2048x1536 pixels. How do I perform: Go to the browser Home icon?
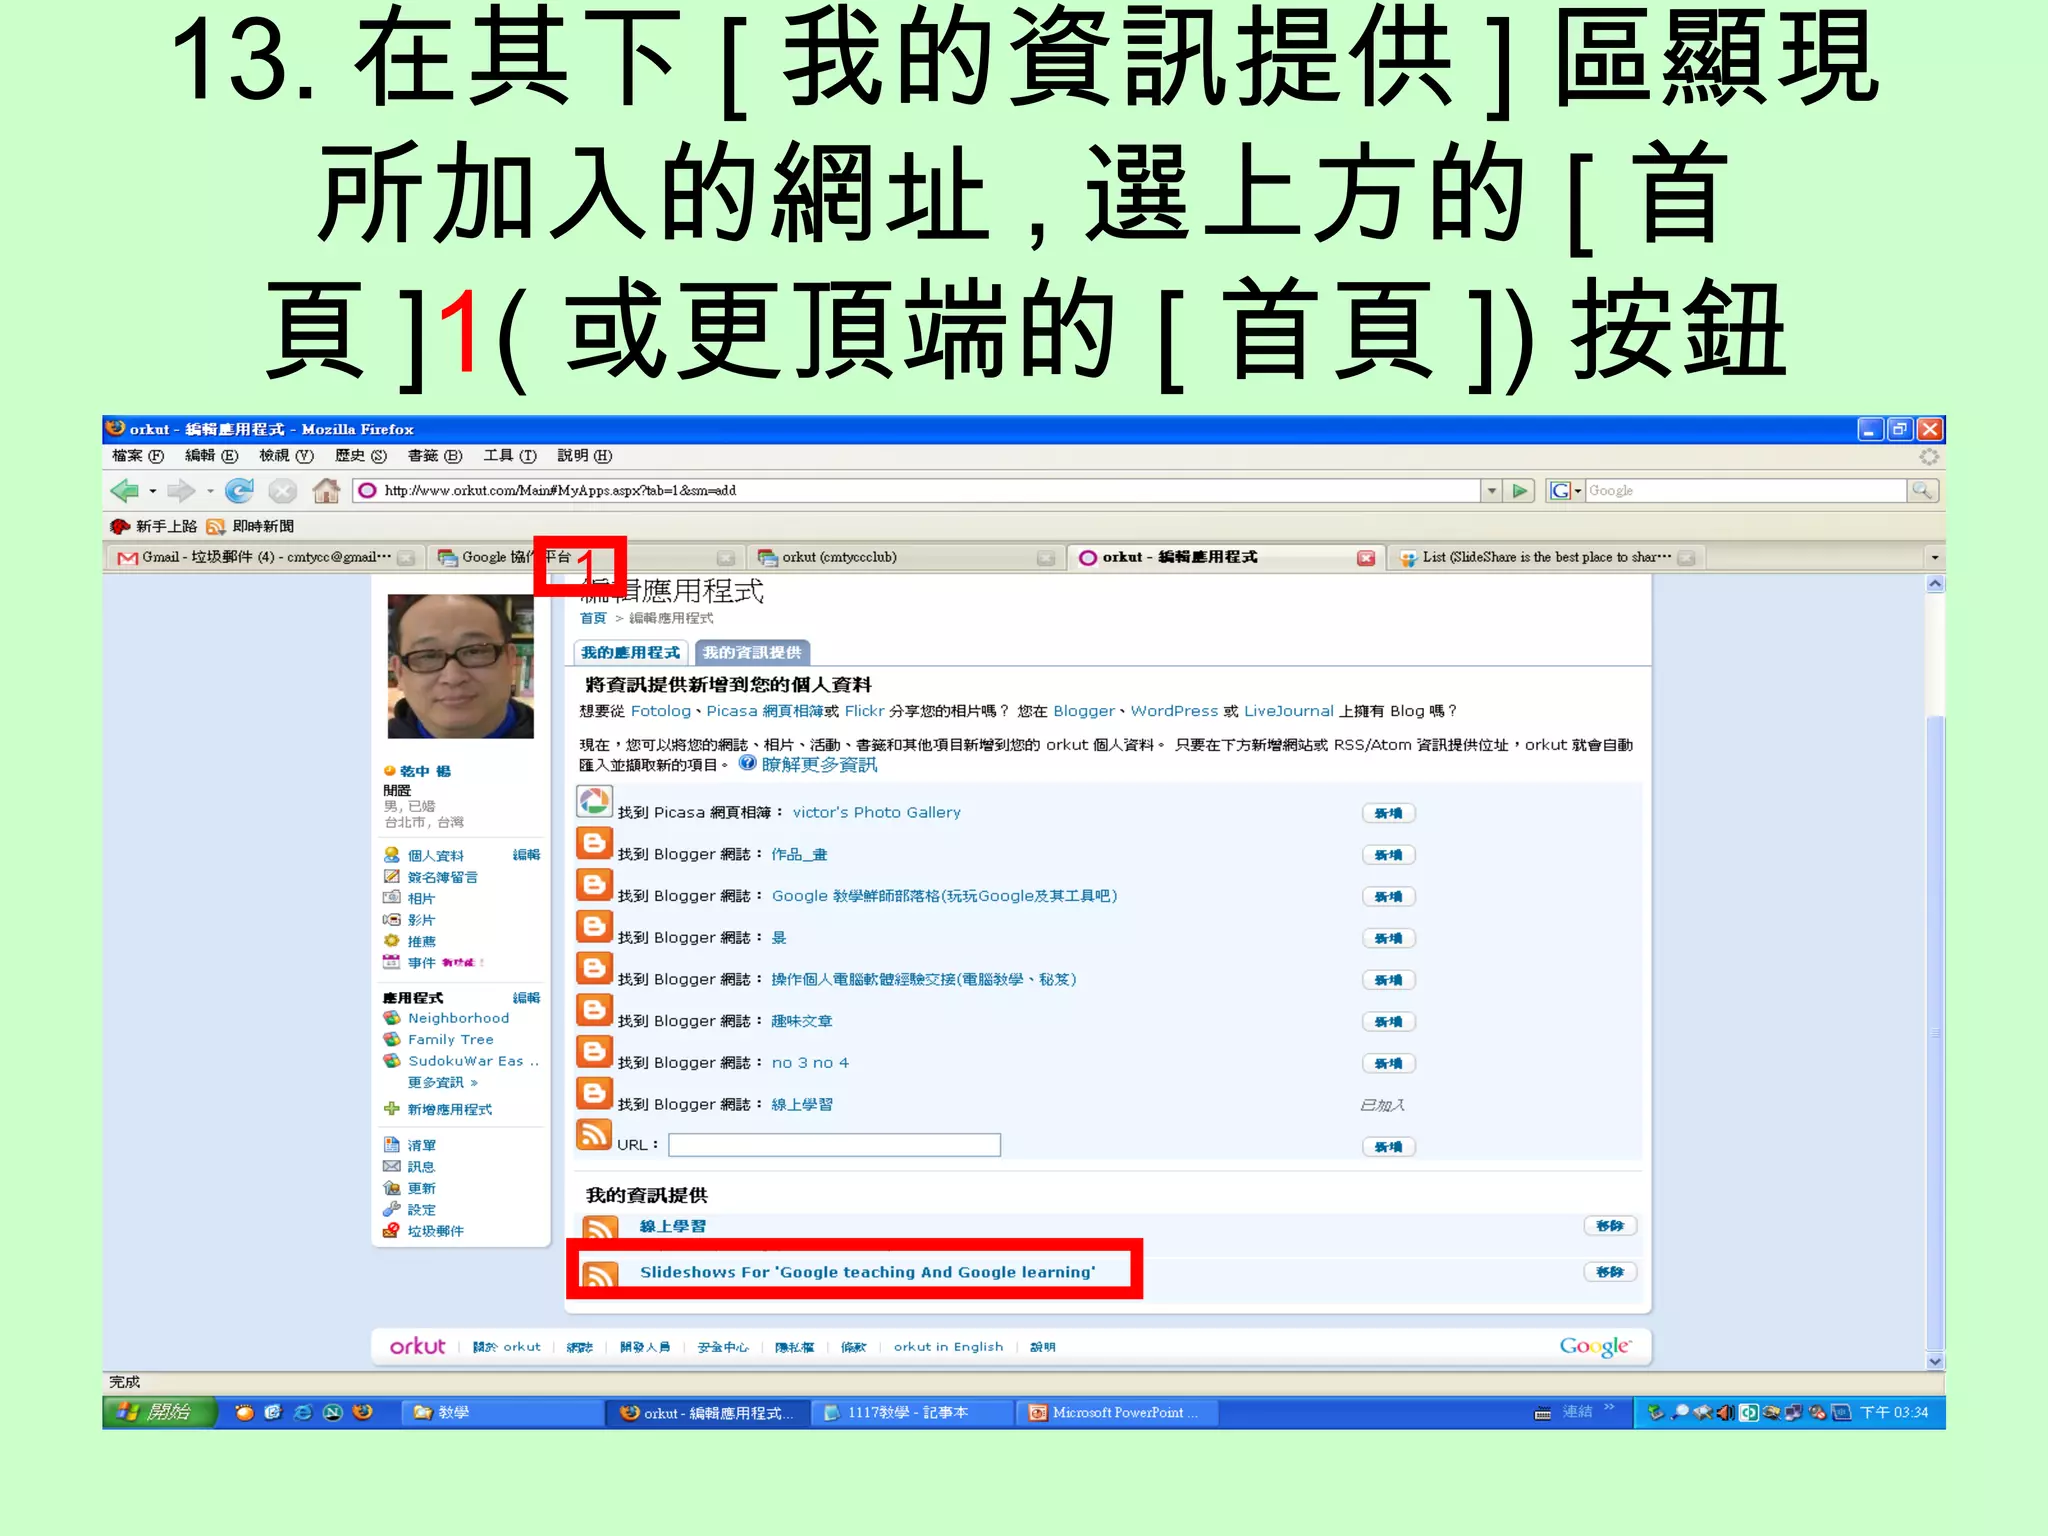coord(326,490)
